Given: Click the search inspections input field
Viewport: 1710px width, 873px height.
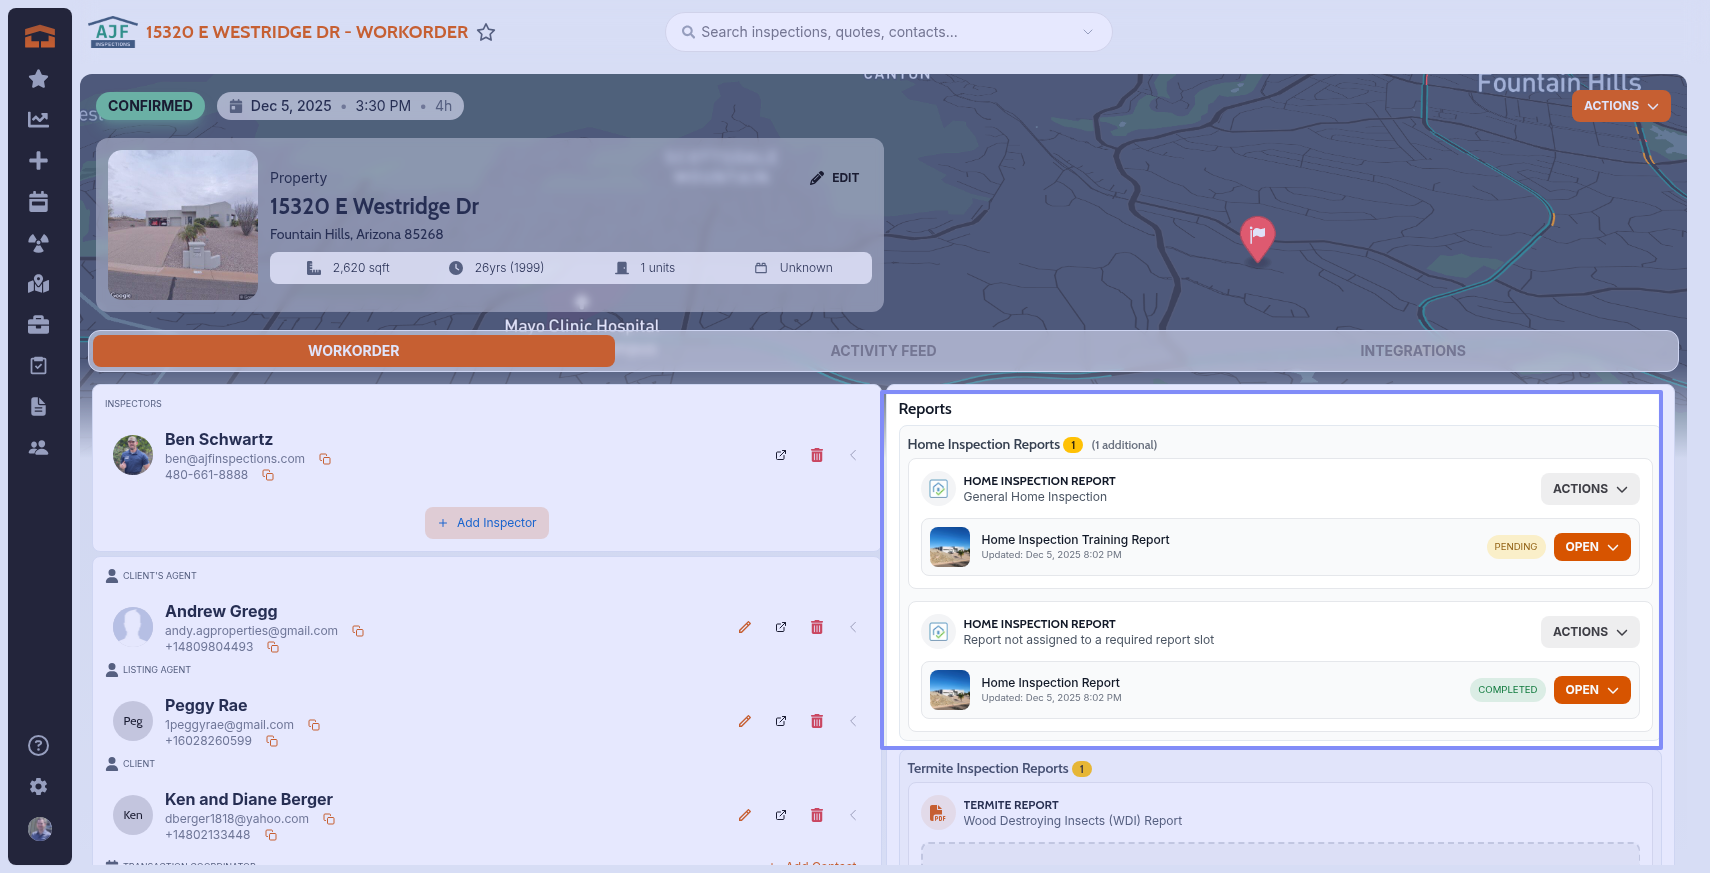Looking at the screenshot, I should tap(888, 32).
